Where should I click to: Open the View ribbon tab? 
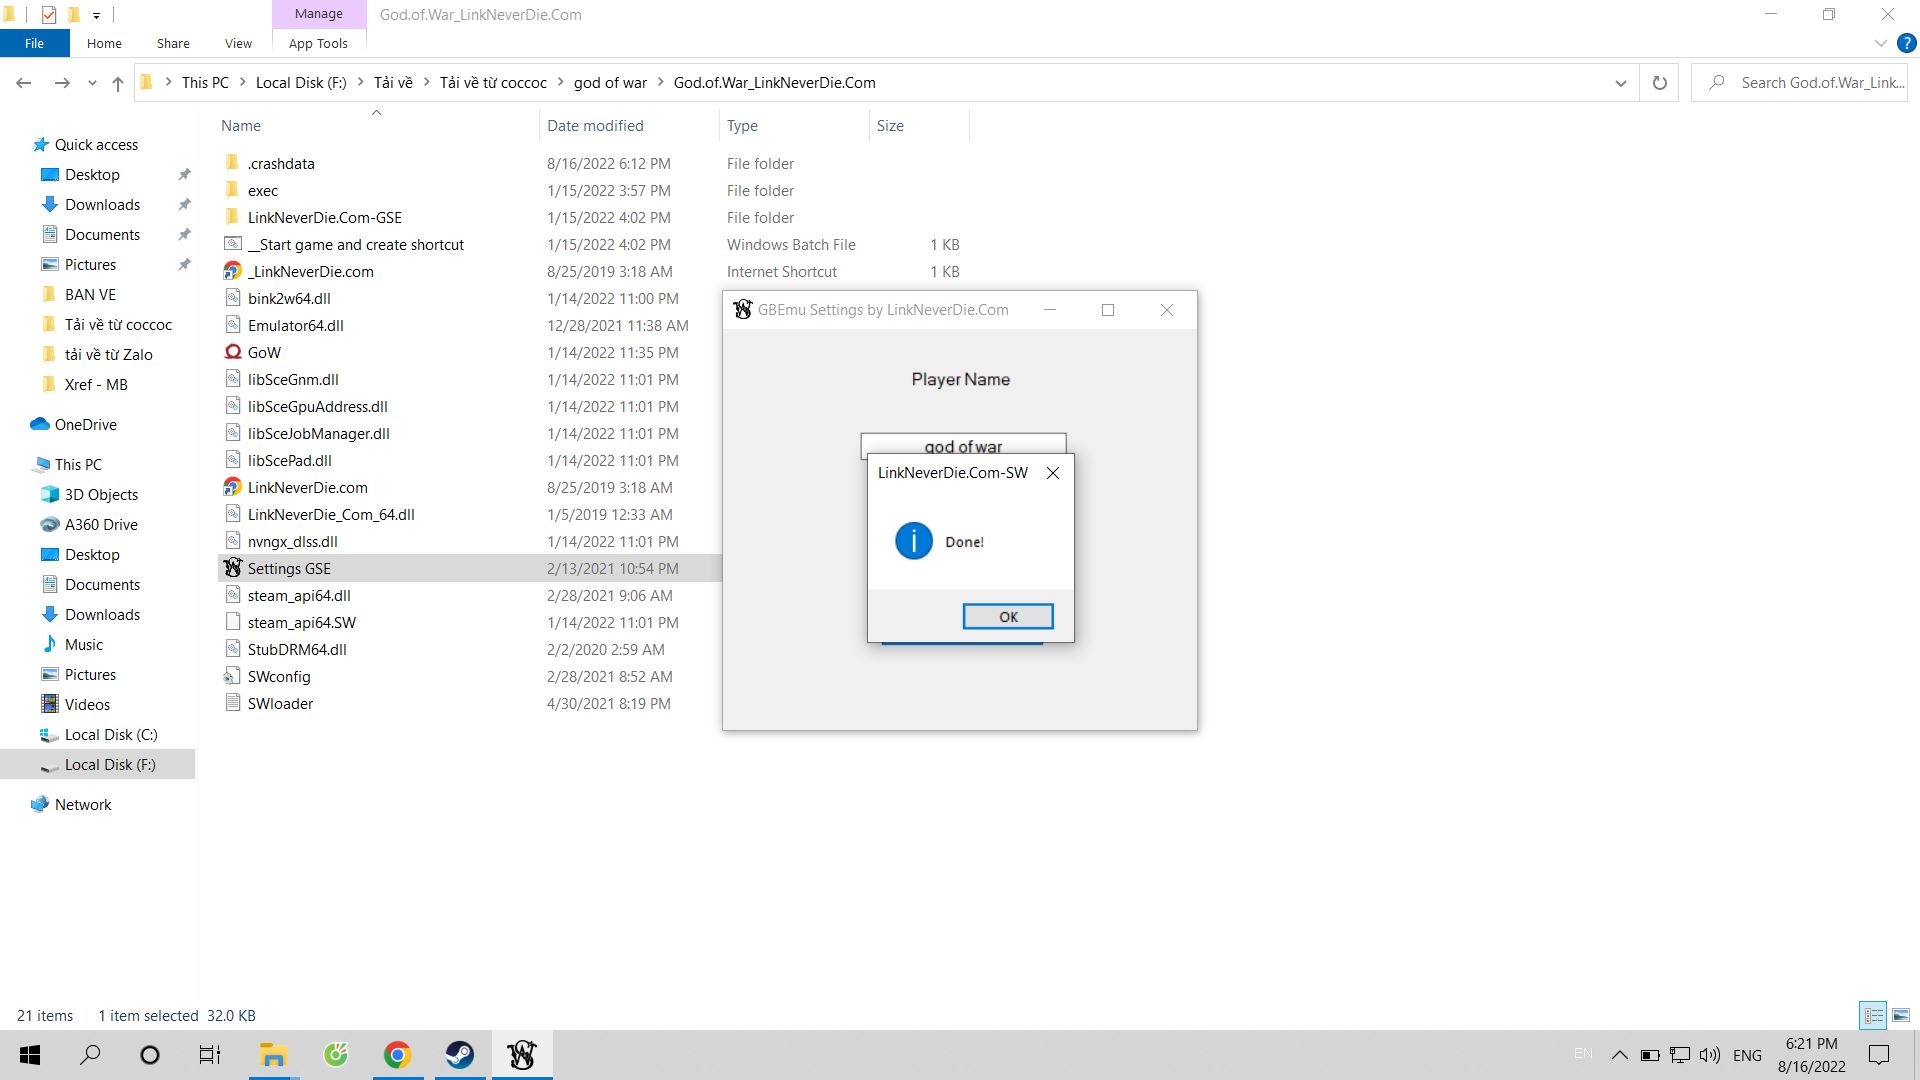pos(238,43)
